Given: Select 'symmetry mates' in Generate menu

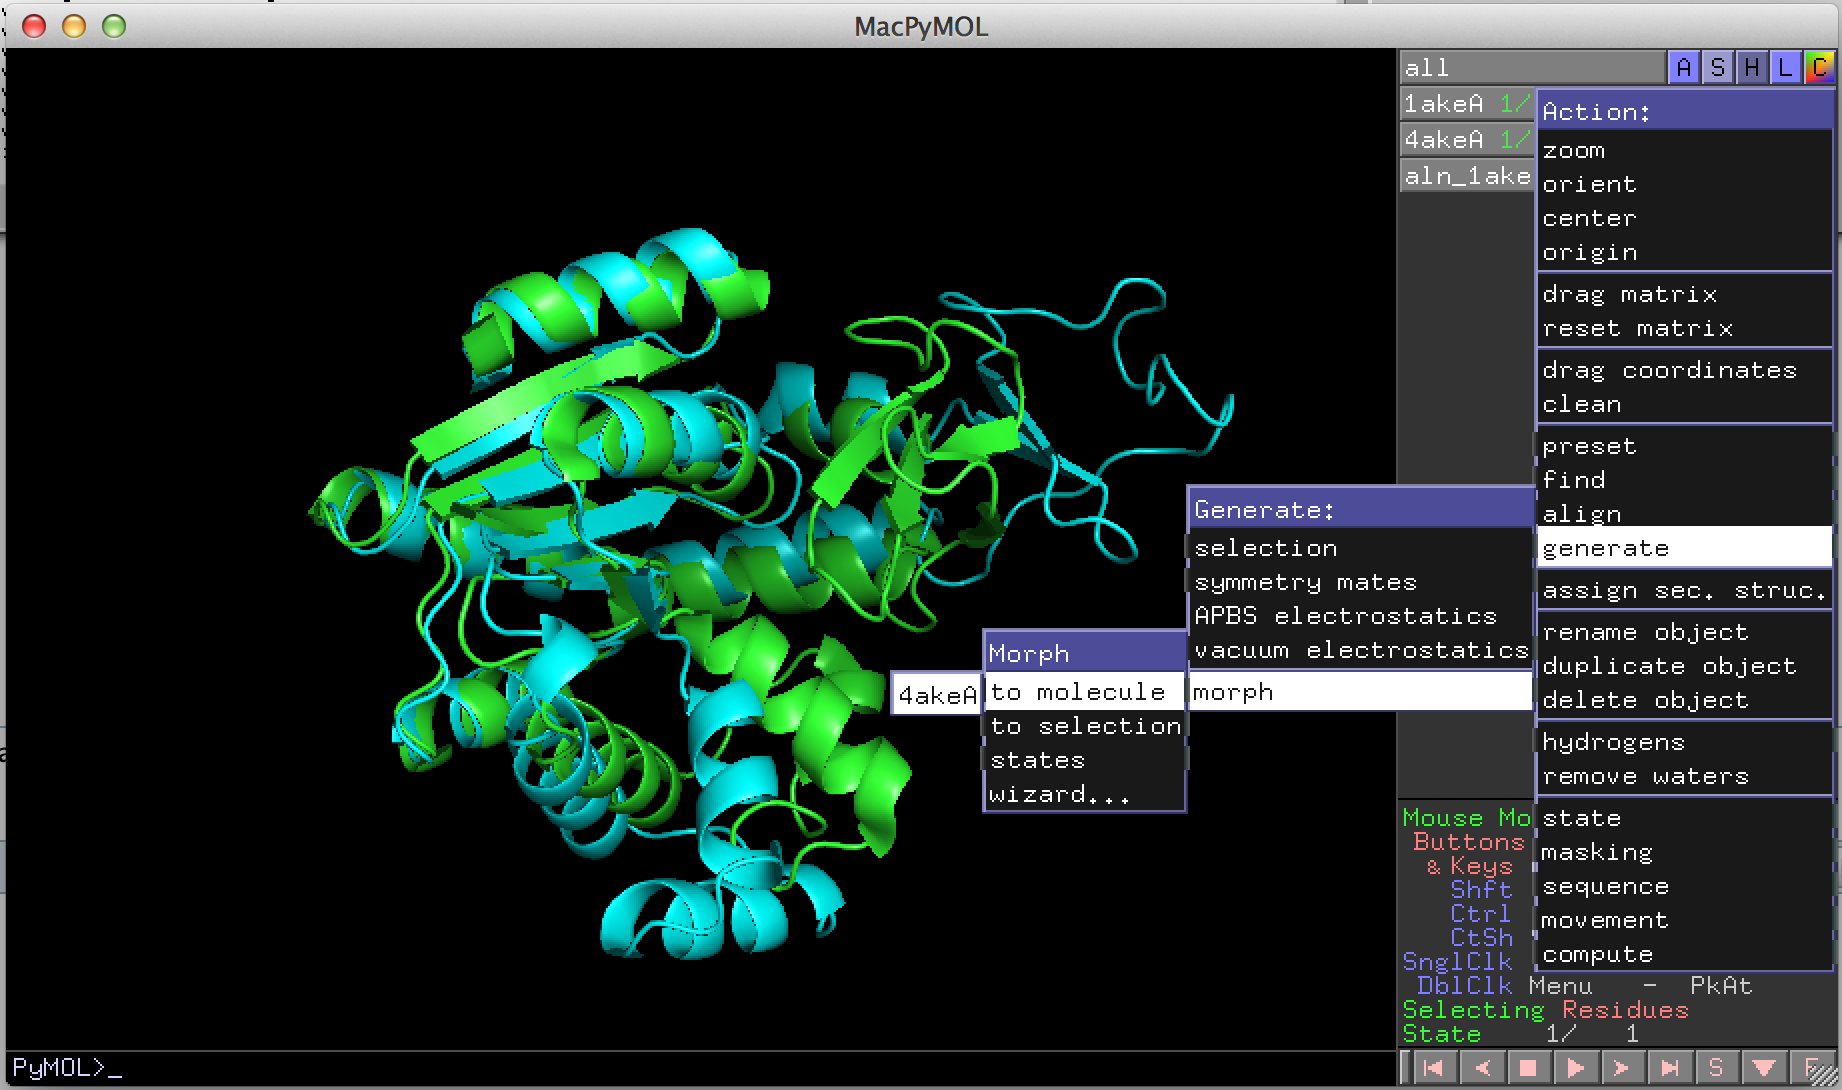Looking at the screenshot, I should (x=1305, y=582).
